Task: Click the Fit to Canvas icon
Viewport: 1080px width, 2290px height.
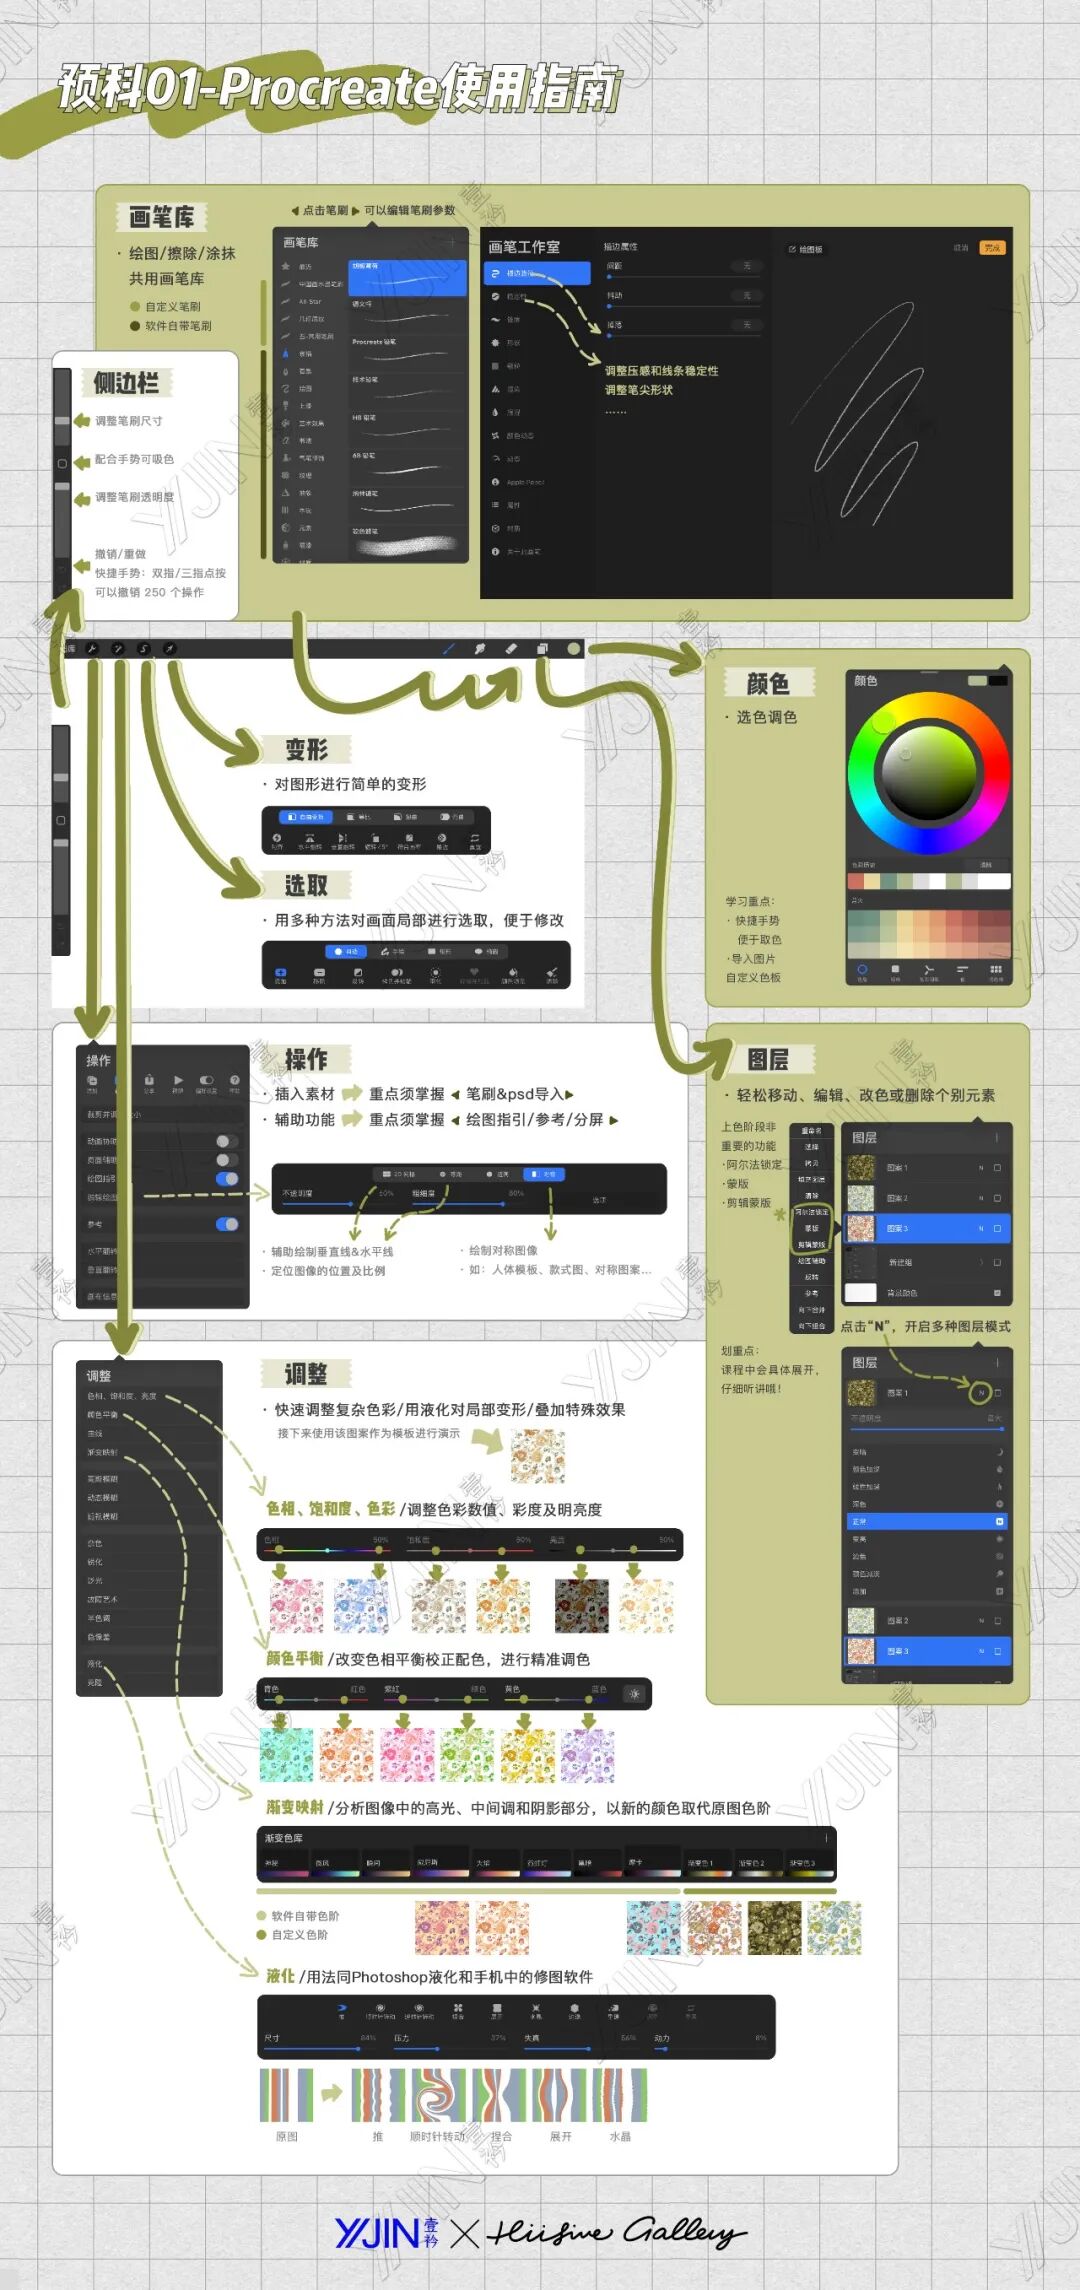Action: tap(409, 838)
